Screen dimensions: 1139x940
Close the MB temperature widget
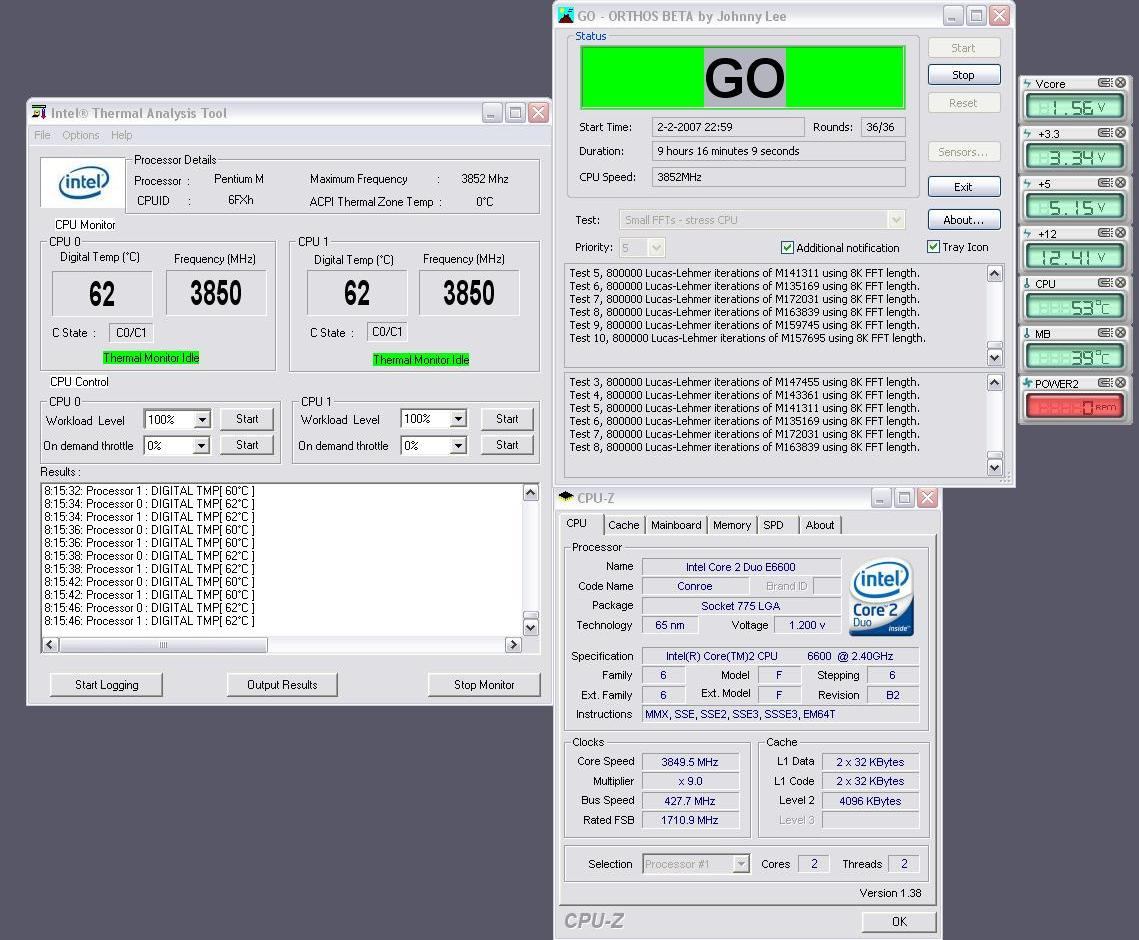tap(1121, 333)
